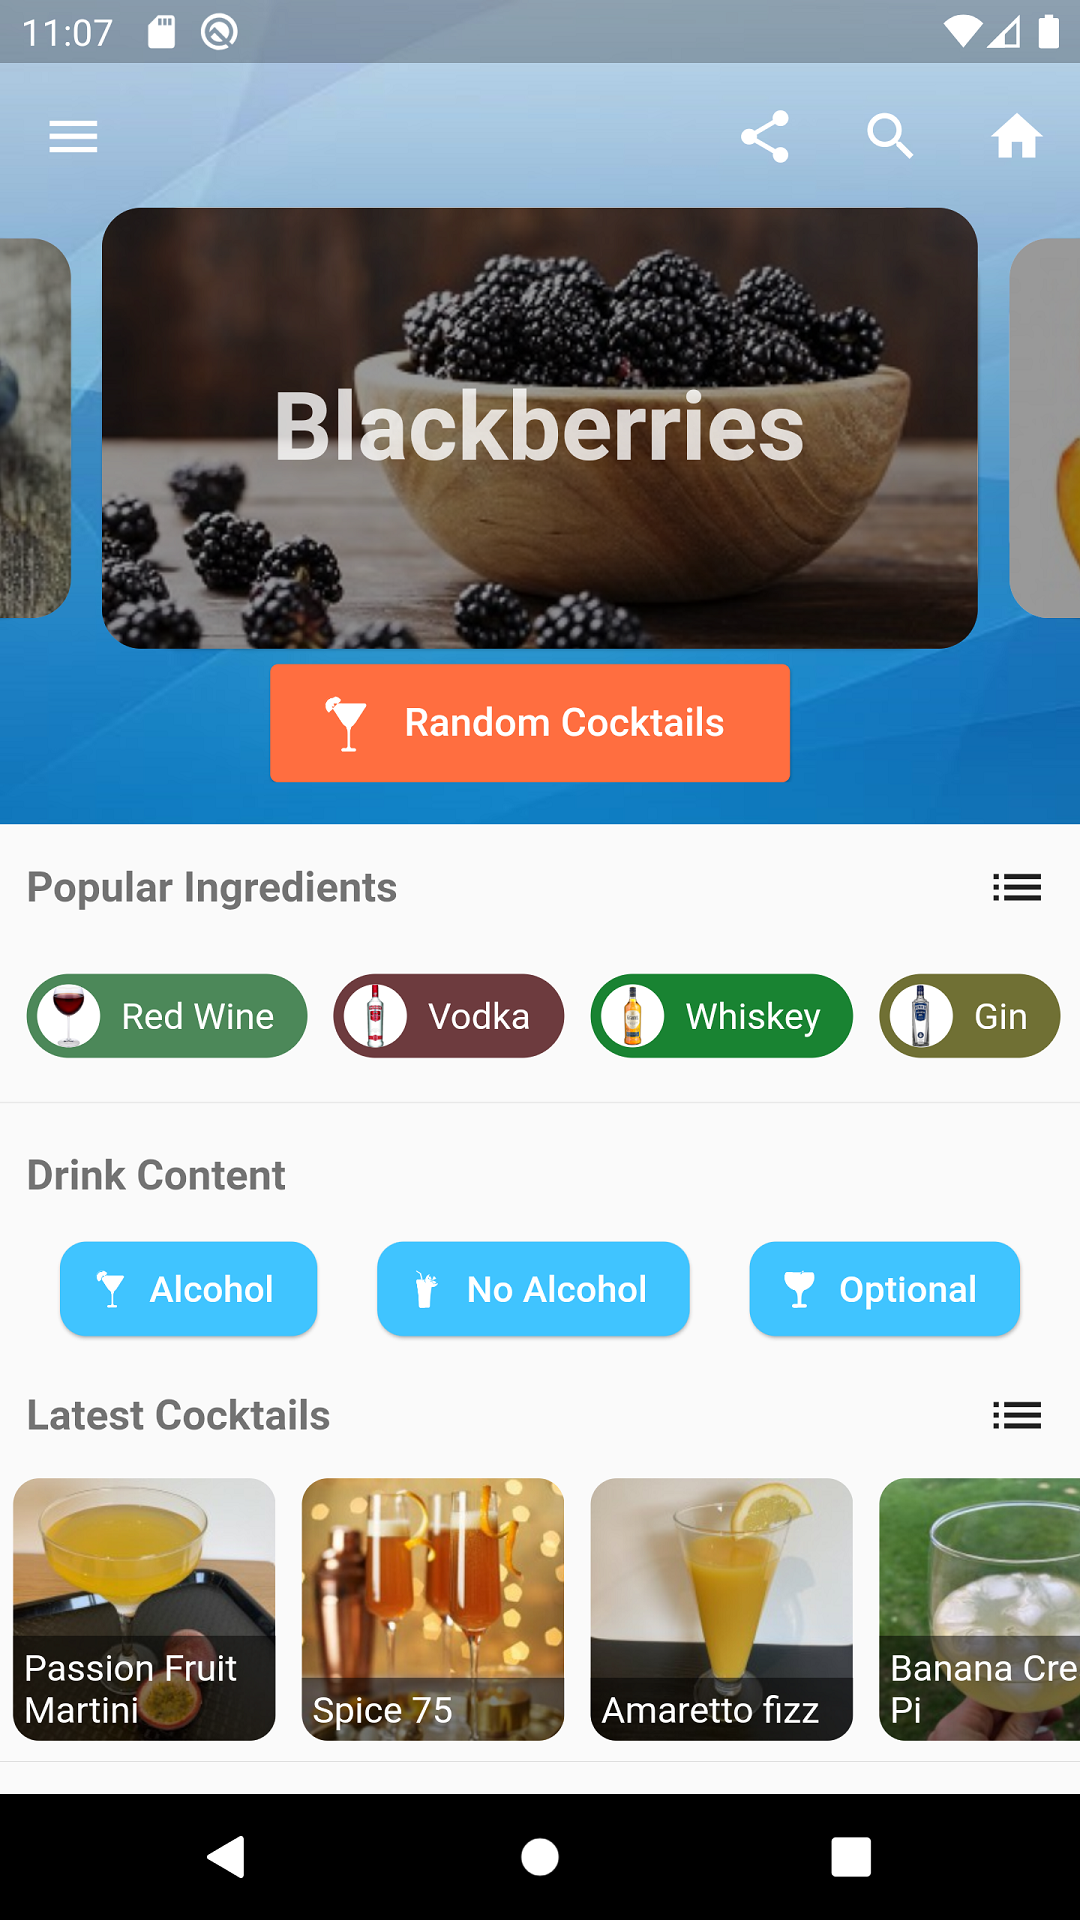Go to home via house icon
The width and height of the screenshot is (1080, 1920).
click(1016, 136)
